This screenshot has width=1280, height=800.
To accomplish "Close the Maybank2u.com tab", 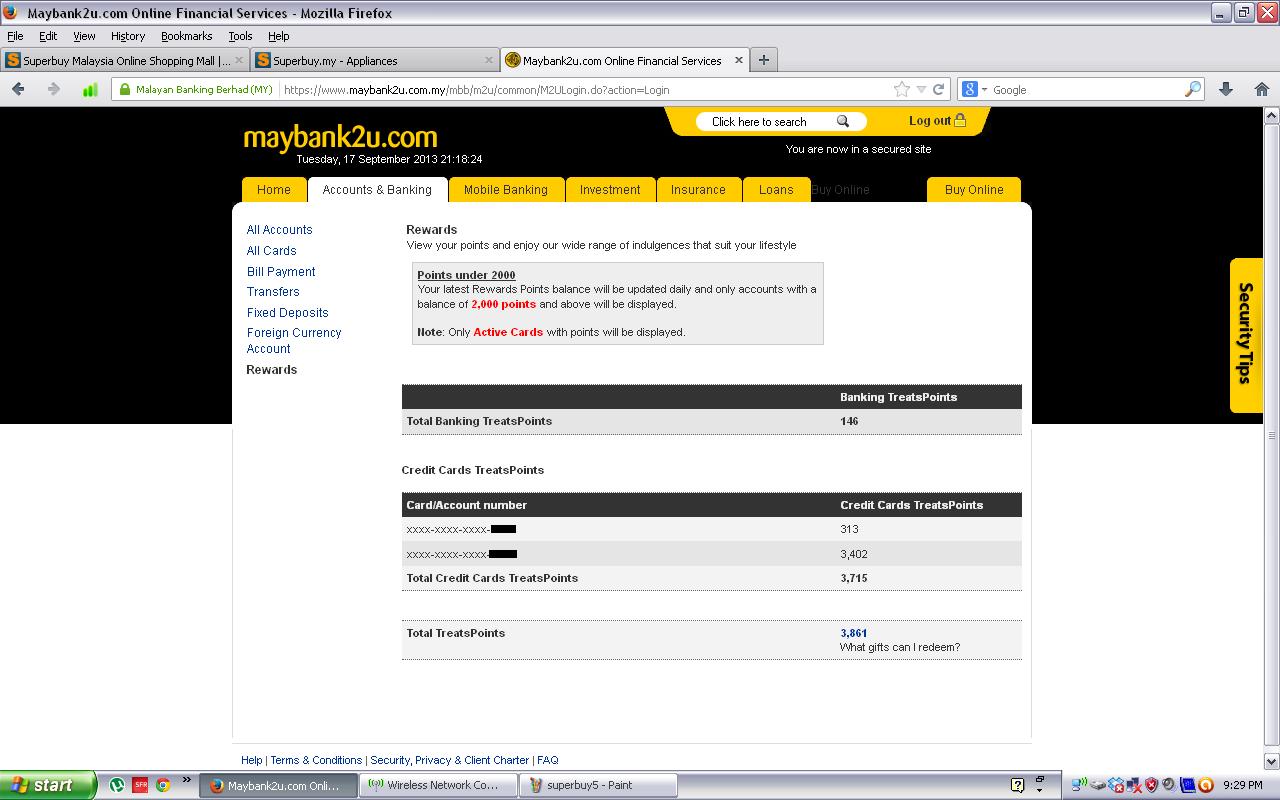I will [739, 60].
